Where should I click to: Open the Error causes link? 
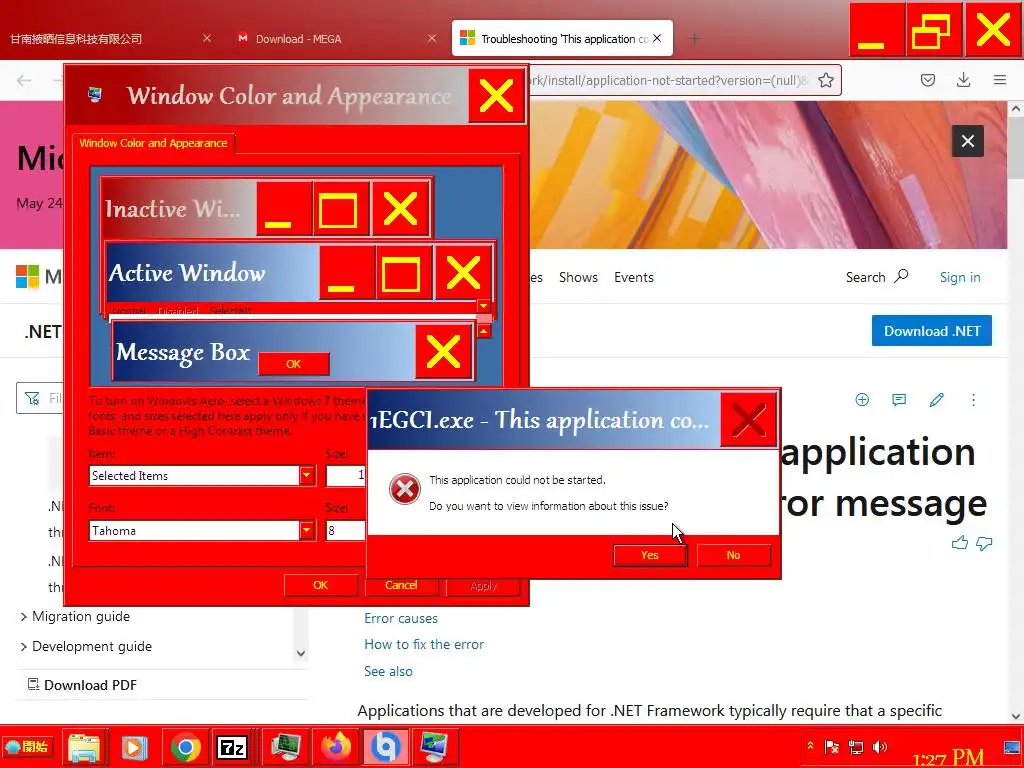pos(401,618)
